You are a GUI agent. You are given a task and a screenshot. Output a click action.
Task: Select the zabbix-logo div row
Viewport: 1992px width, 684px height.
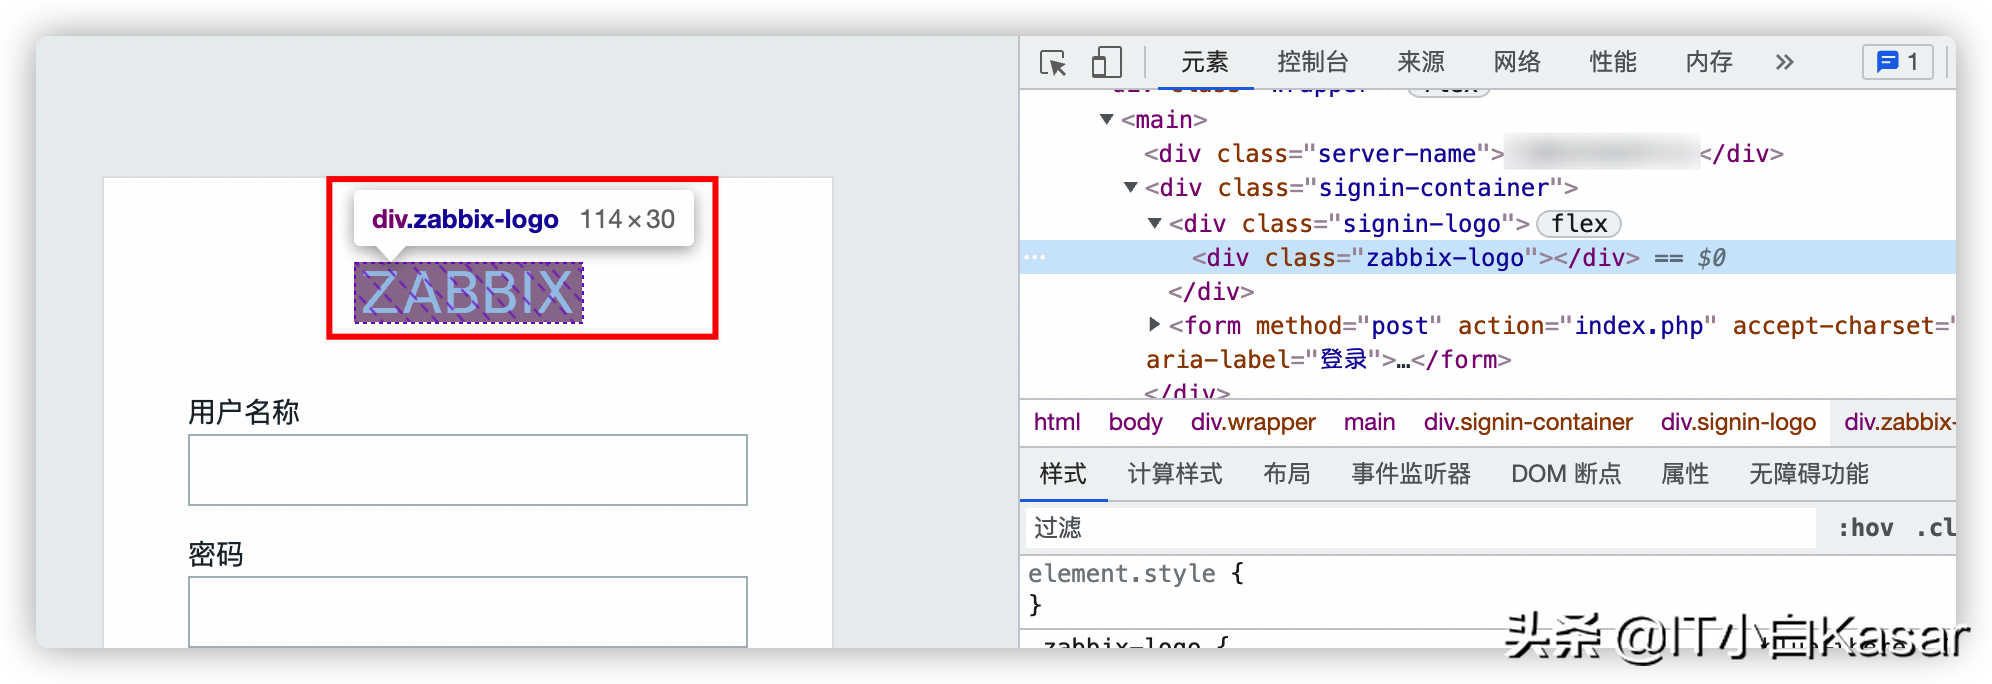(1487, 258)
